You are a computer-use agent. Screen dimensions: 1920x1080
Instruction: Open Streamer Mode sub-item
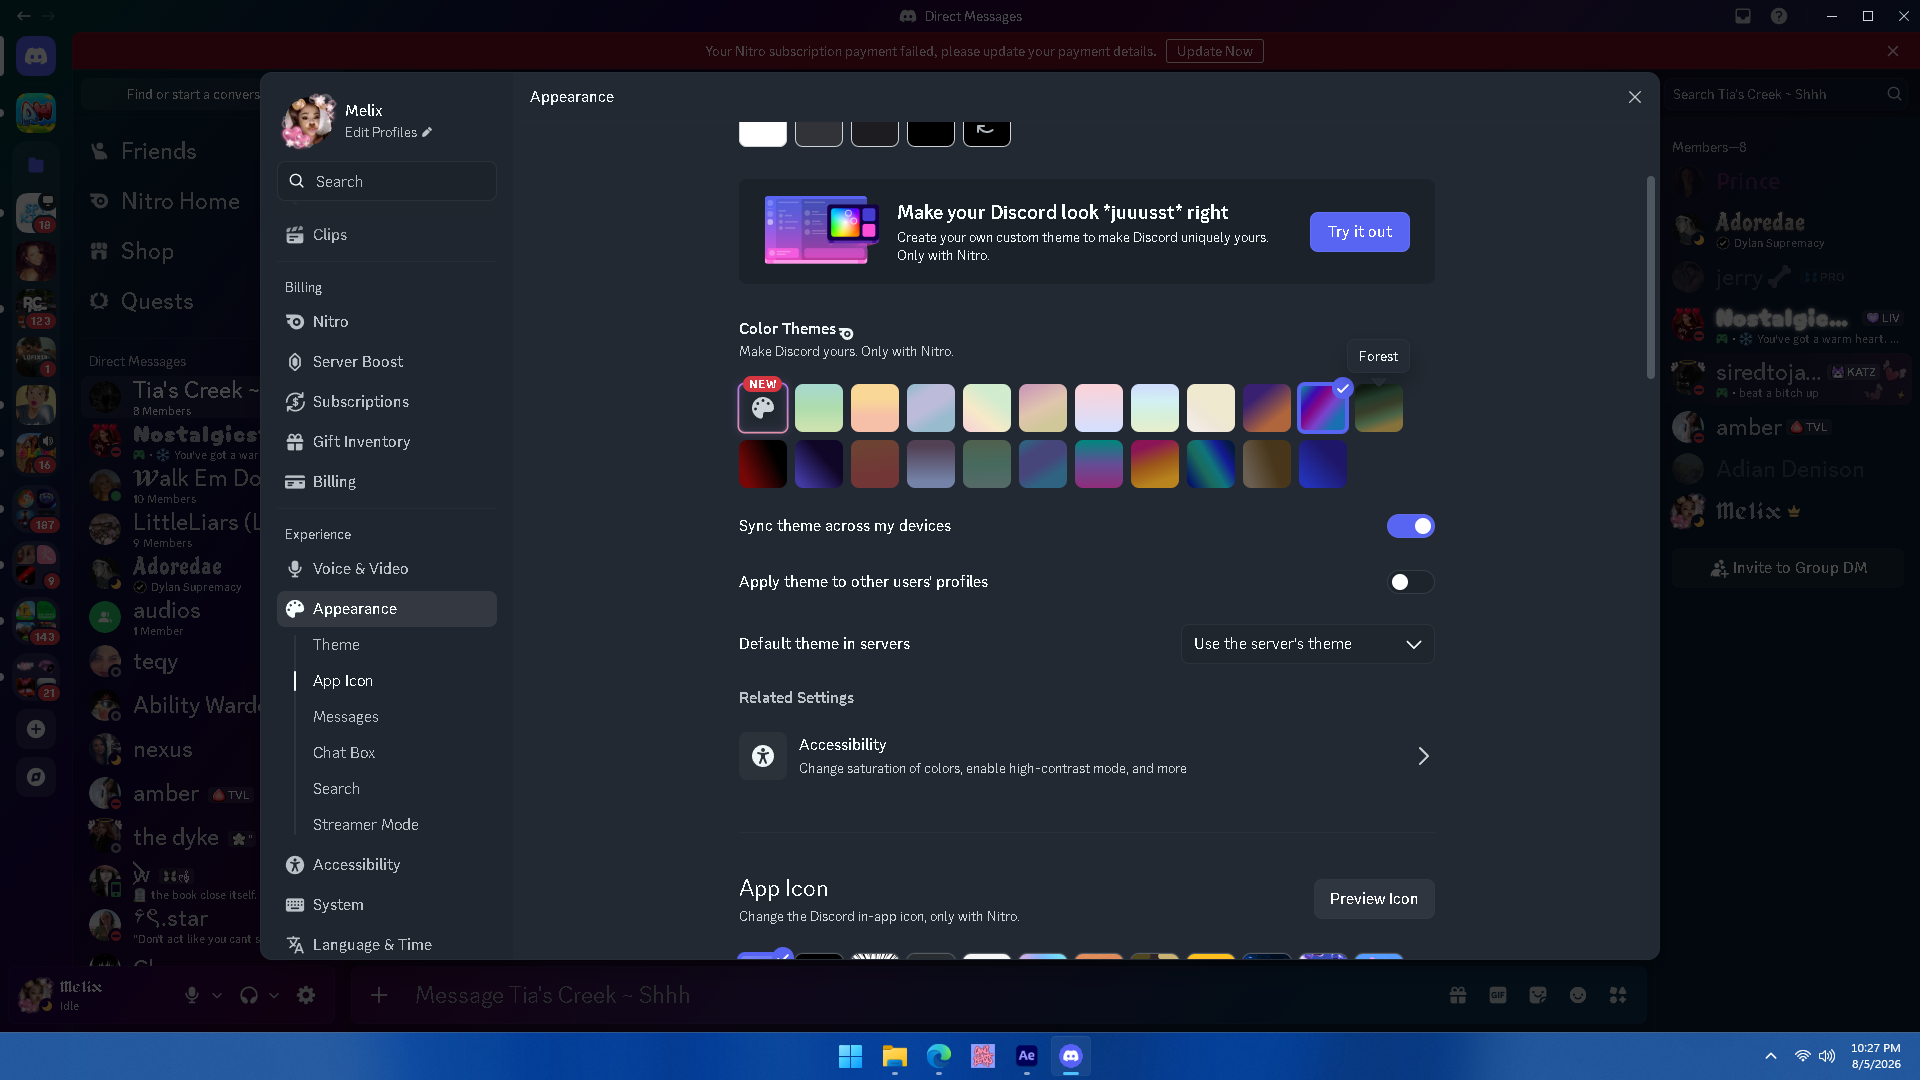(x=366, y=825)
